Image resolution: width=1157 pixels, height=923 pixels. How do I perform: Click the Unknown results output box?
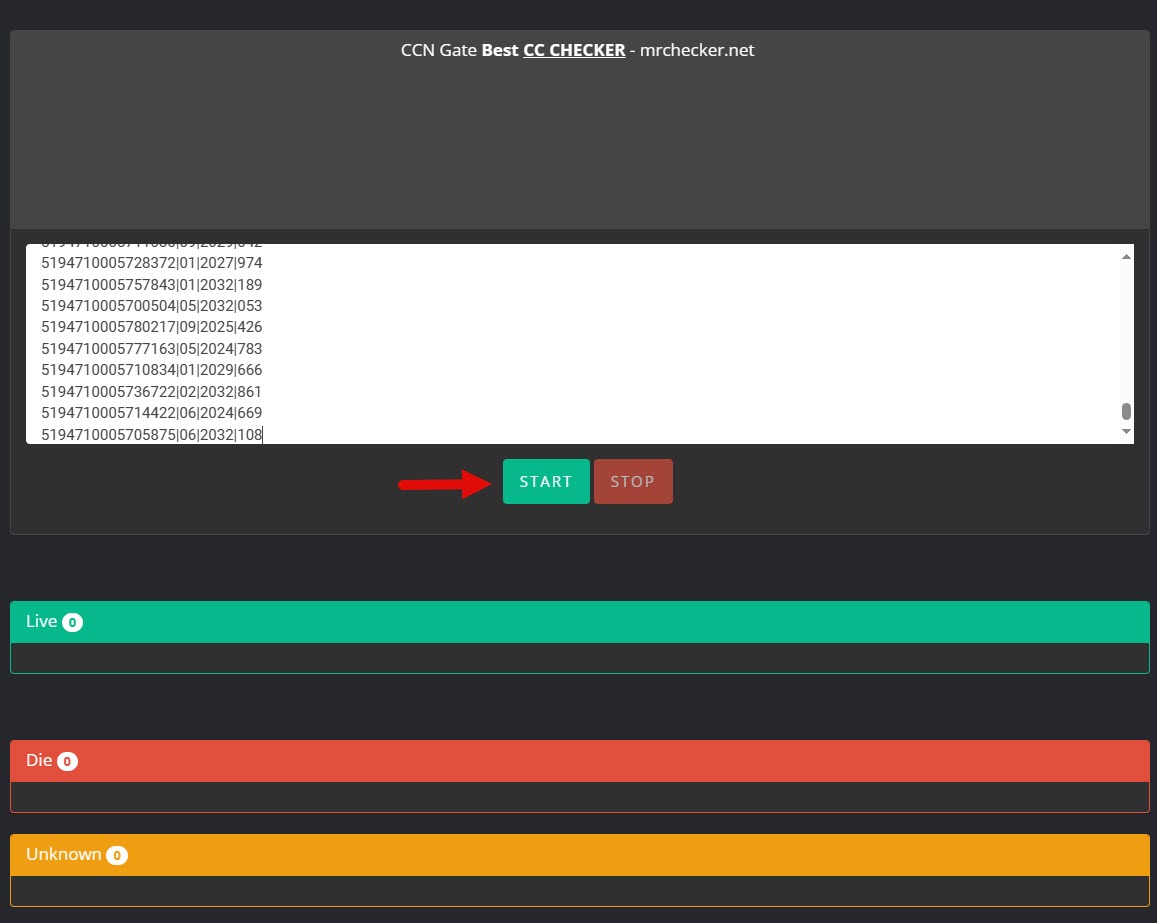(580, 891)
